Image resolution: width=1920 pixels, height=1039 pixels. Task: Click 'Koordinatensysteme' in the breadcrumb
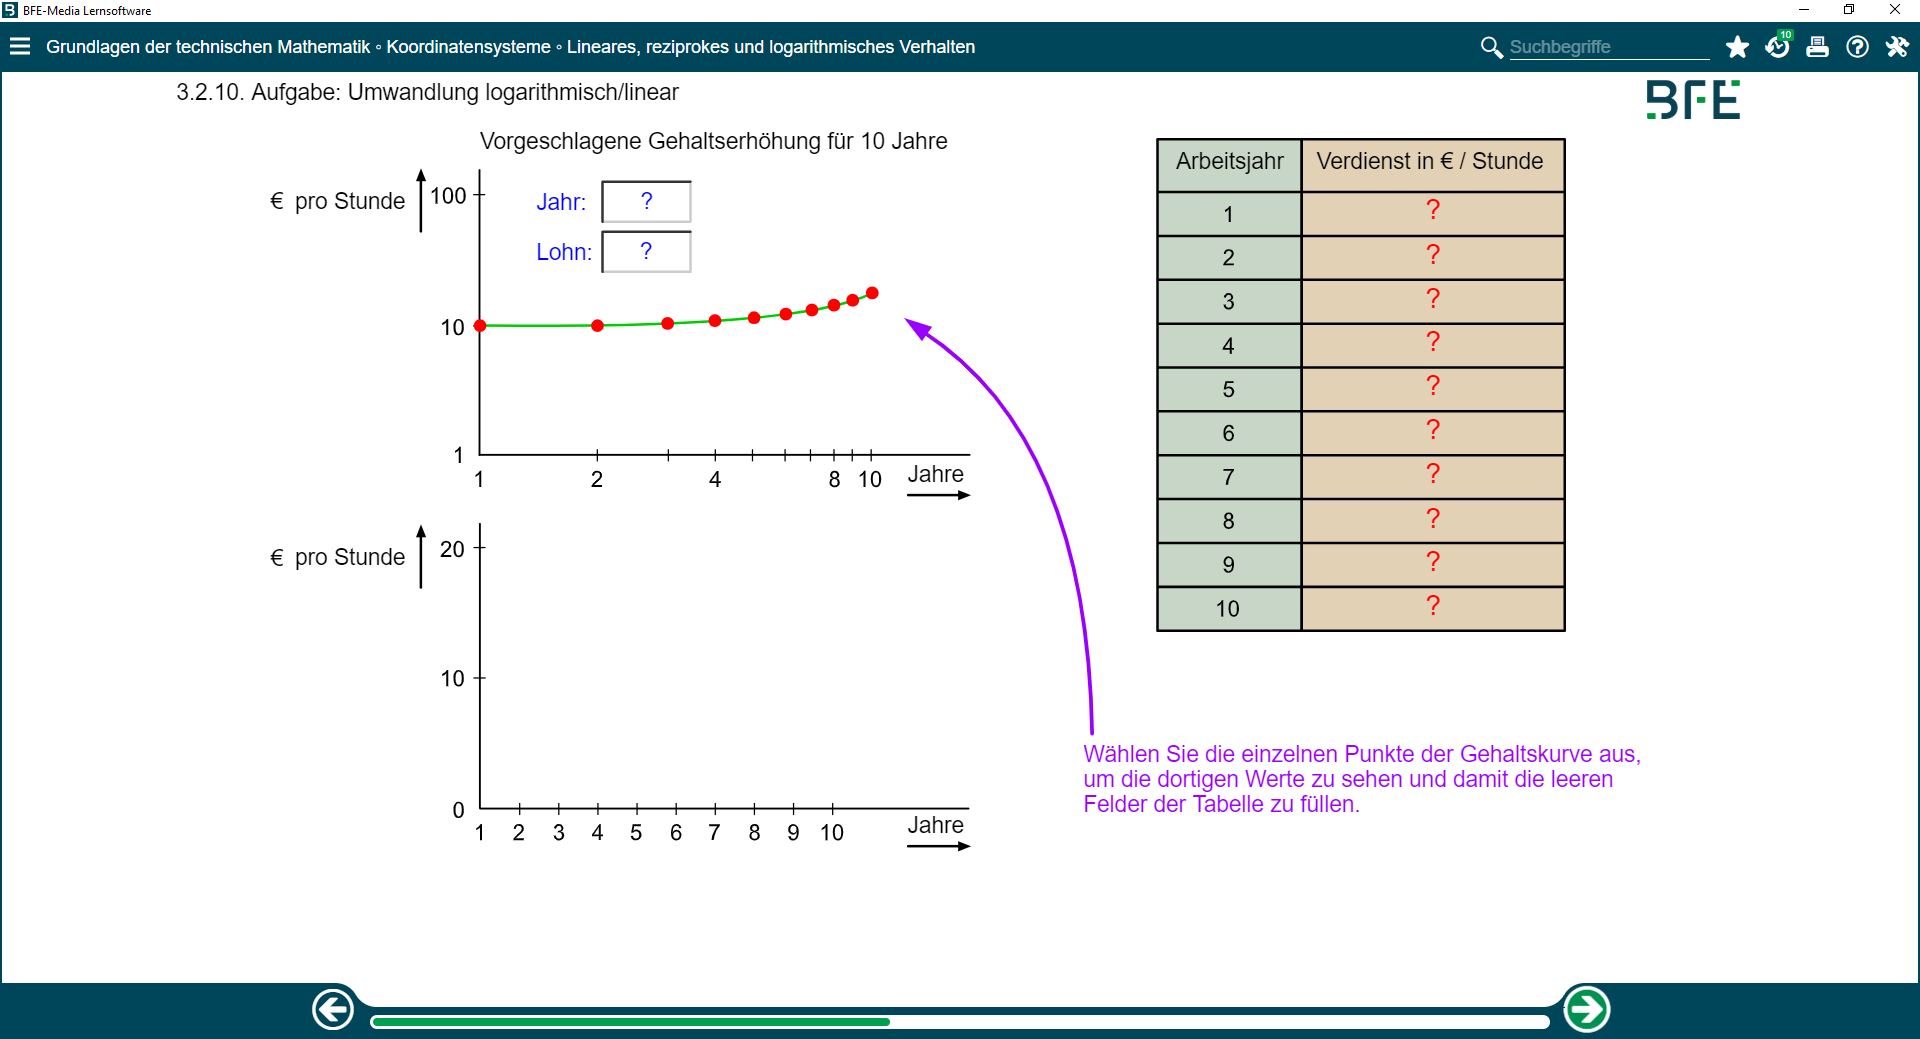468,47
